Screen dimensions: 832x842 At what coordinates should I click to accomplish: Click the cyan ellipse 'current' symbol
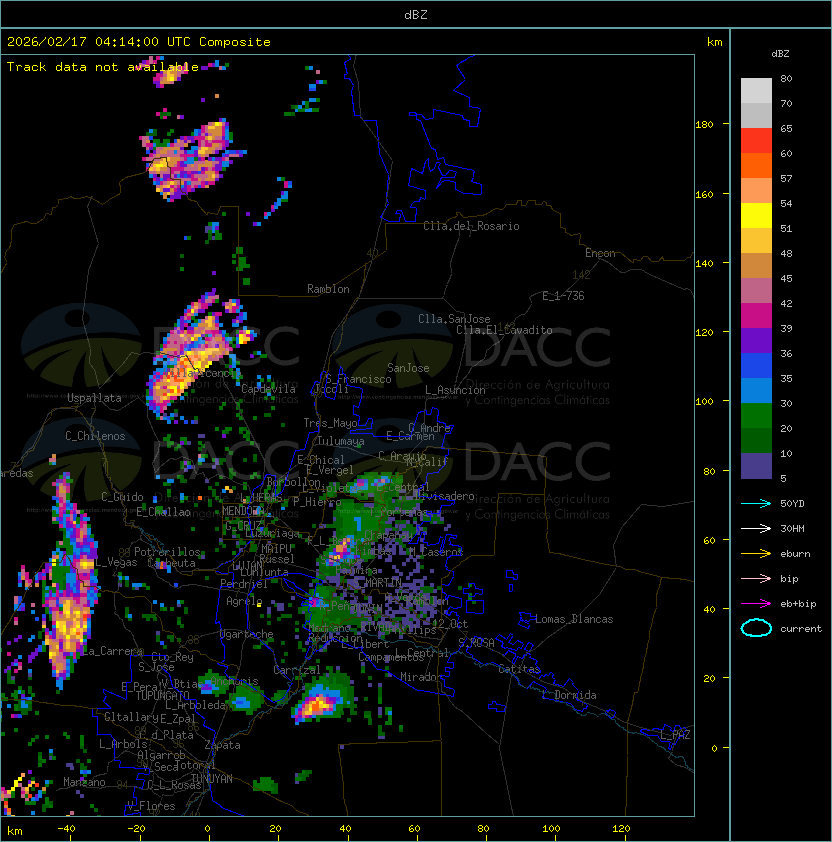pyautogui.click(x=756, y=628)
